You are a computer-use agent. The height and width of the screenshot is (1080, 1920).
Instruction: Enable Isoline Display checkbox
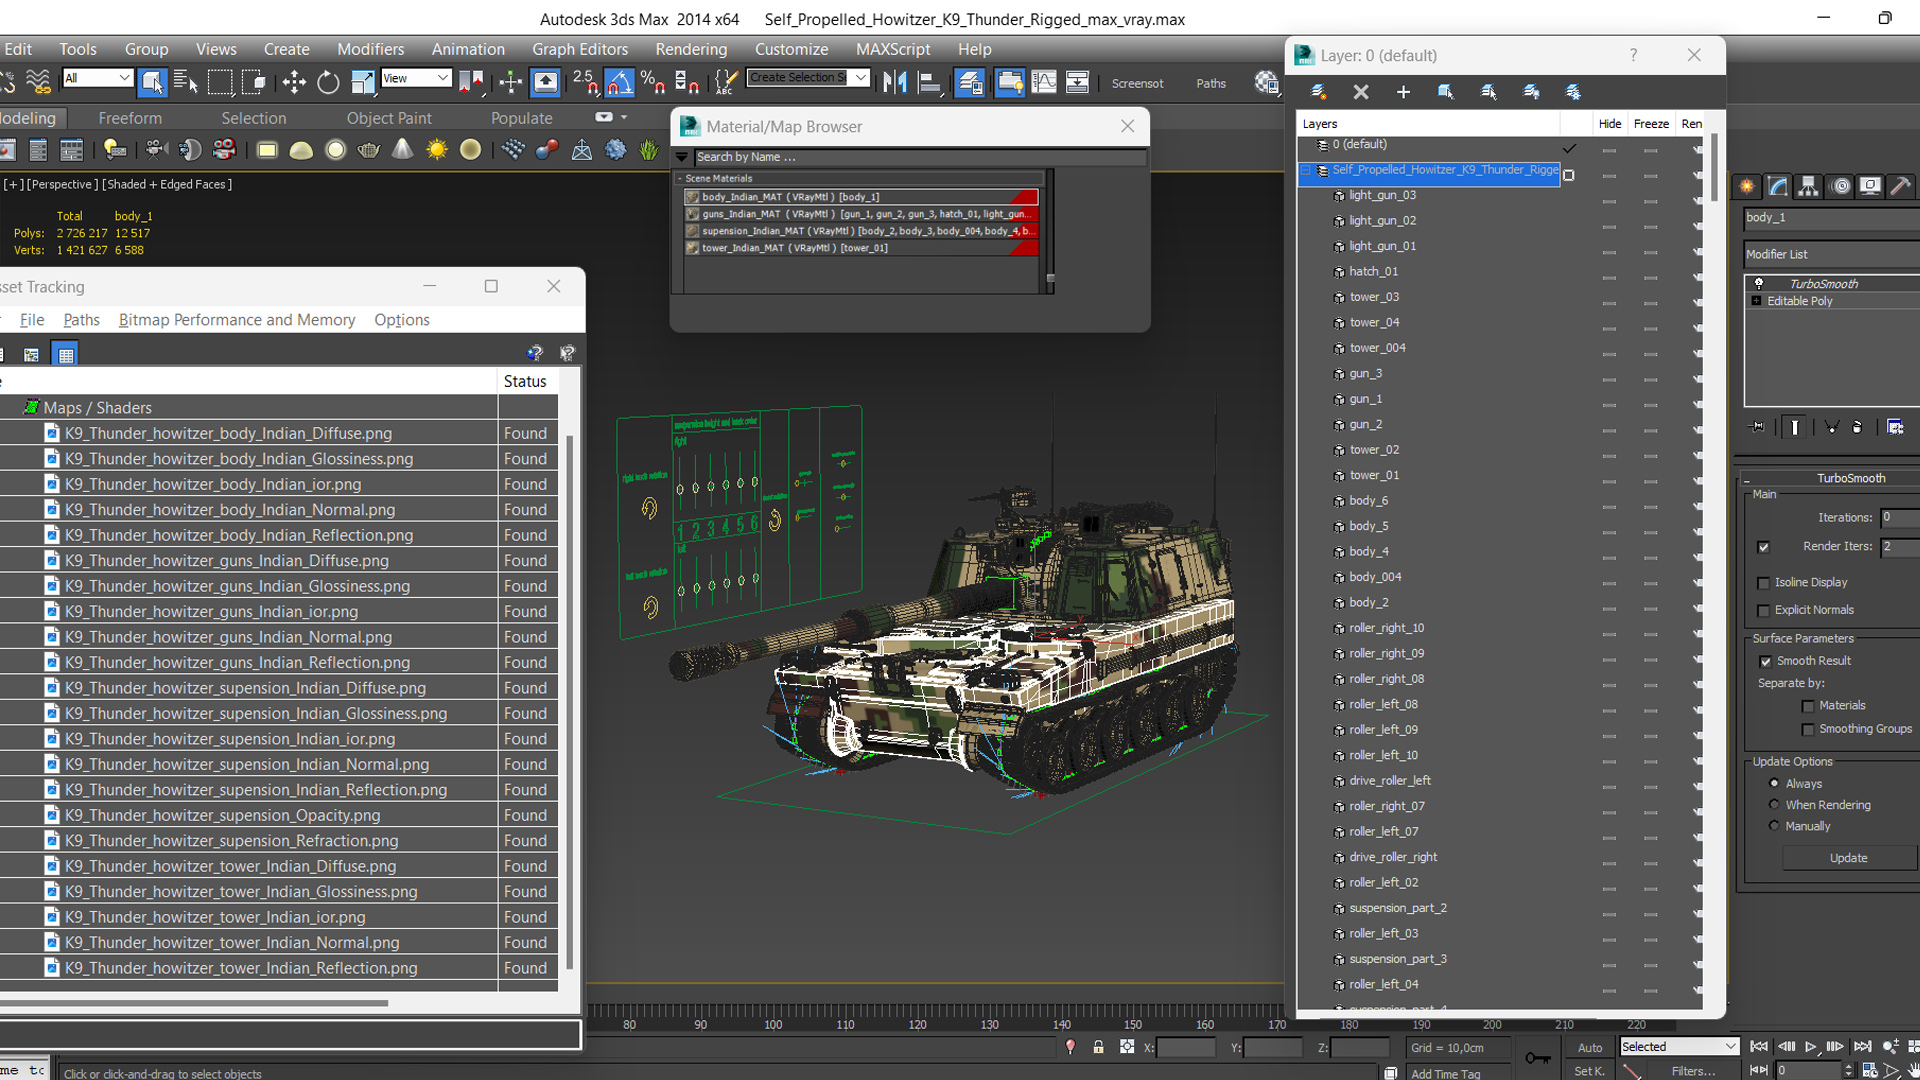pyautogui.click(x=1764, y=583)
